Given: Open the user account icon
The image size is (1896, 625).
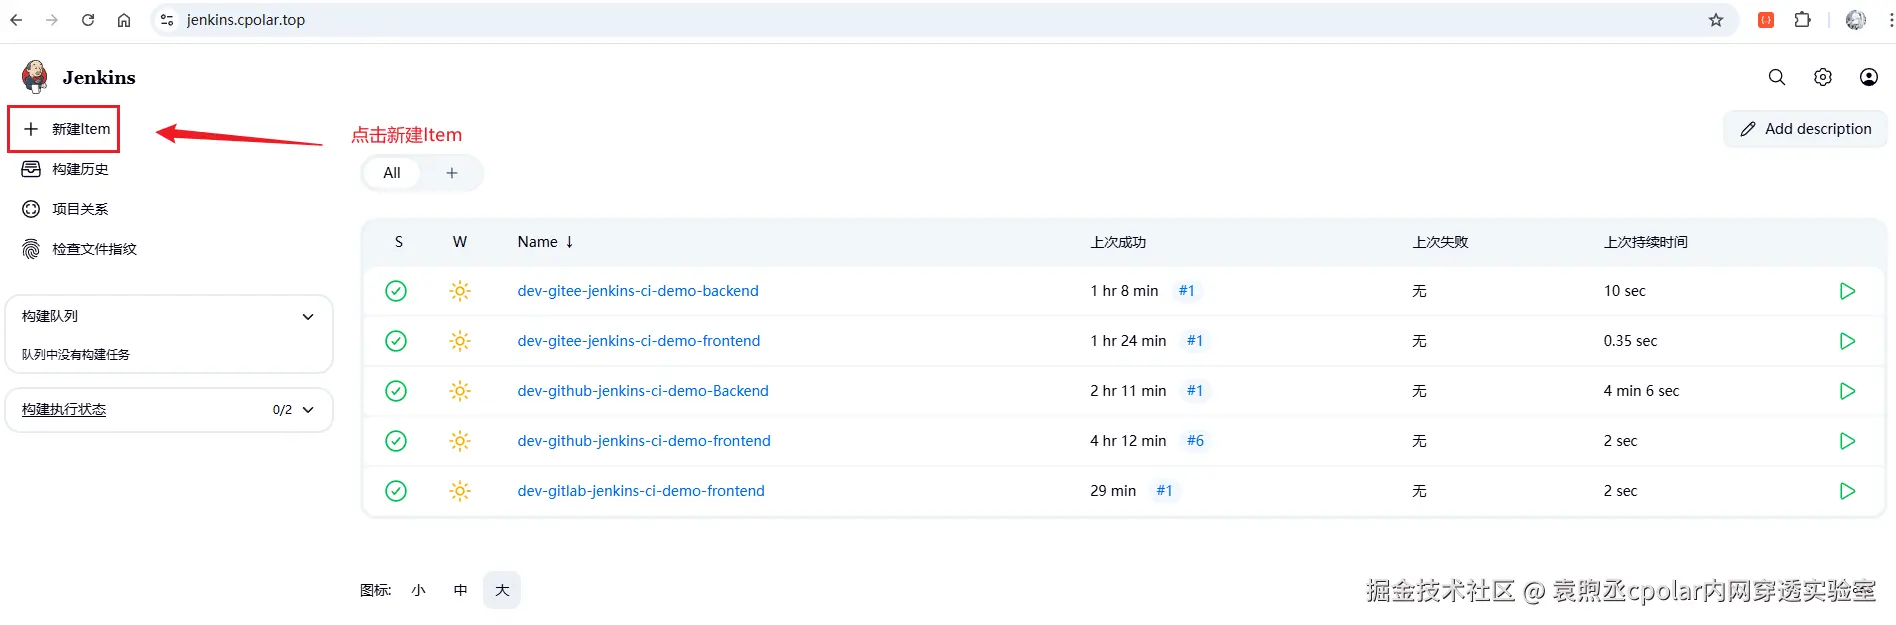Looking at the screenshot, I should tap(1868, 77).
